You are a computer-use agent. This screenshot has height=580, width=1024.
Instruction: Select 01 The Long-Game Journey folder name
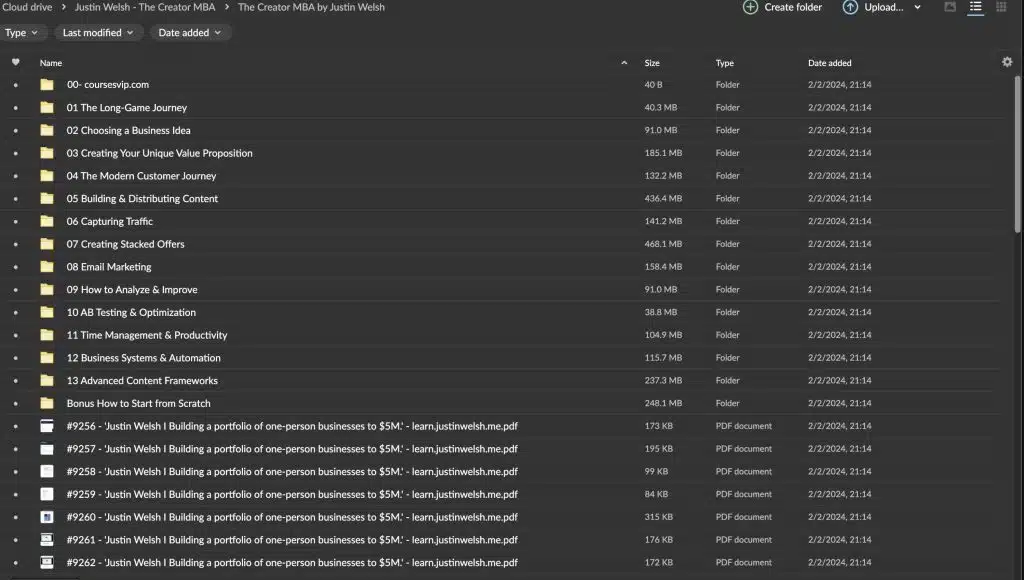(127, 107)
